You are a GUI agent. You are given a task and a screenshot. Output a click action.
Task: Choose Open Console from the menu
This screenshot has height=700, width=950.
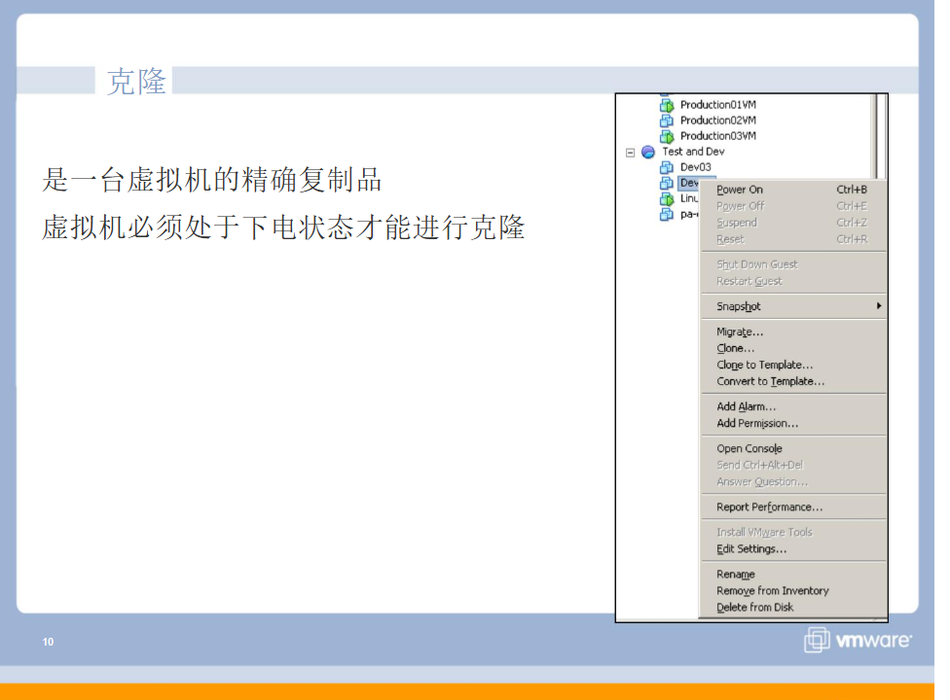pos(749,449)
